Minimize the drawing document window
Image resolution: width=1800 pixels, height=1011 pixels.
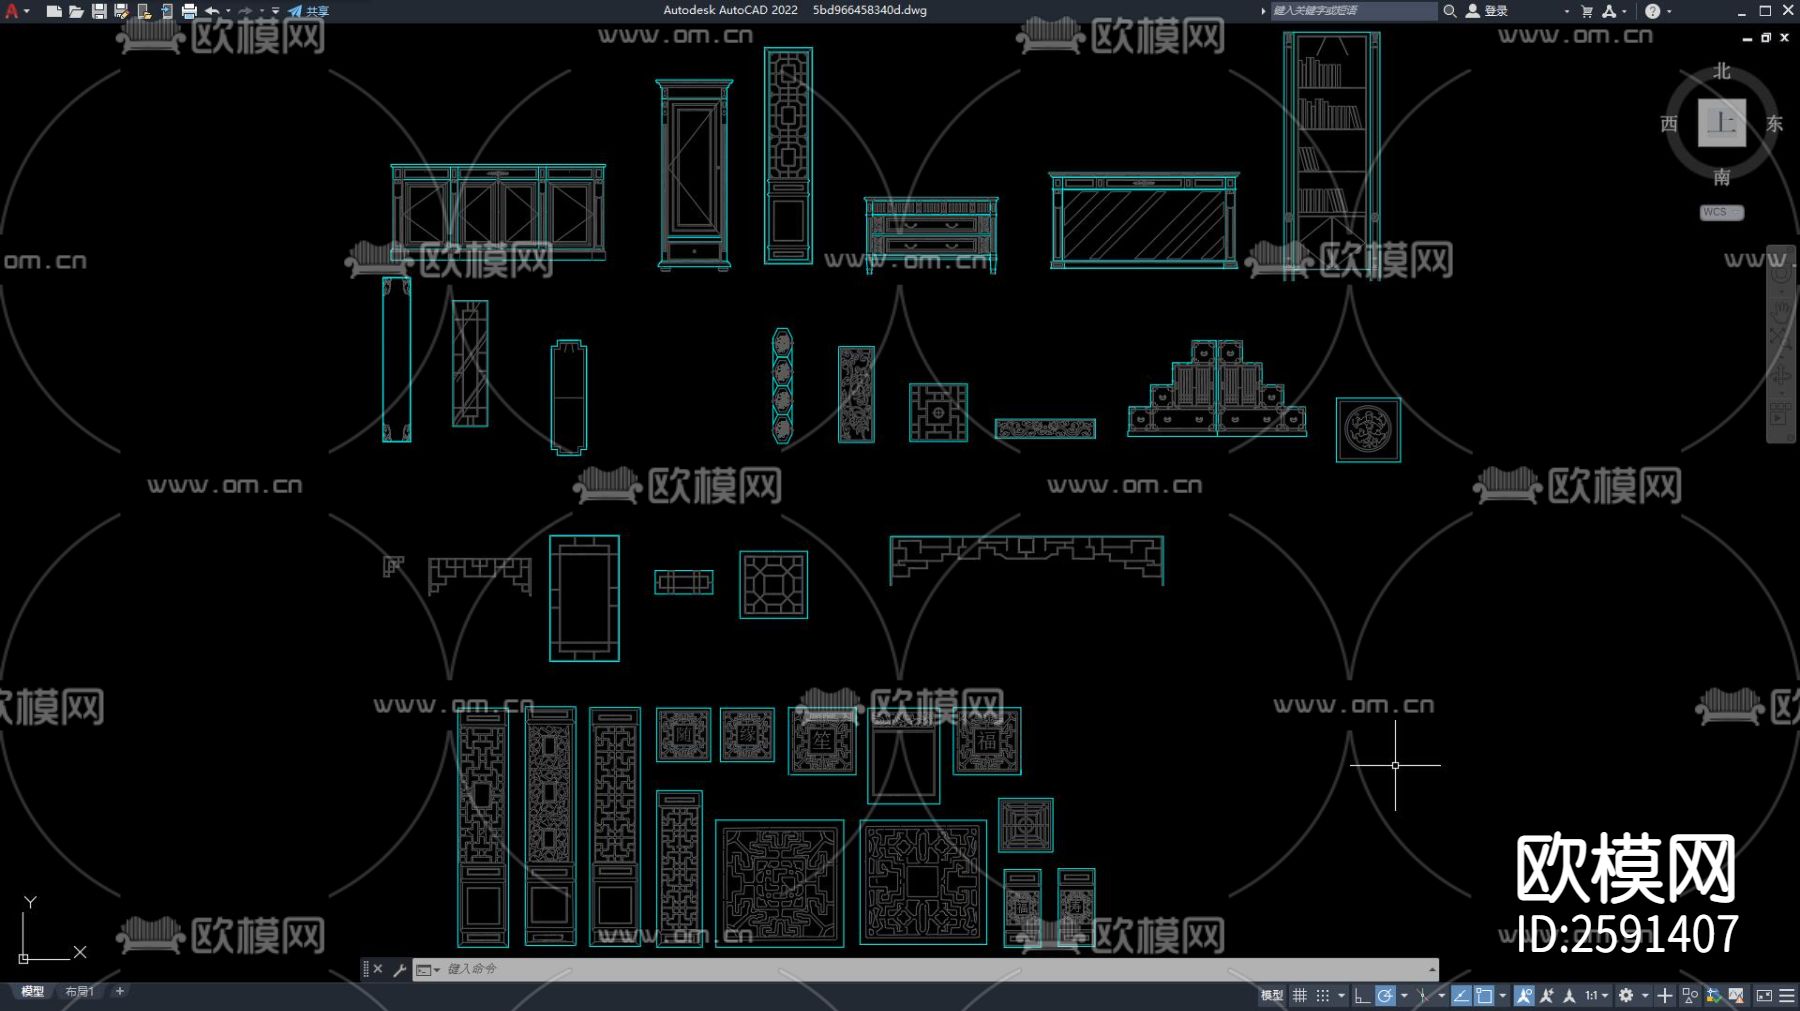[x=1747, y=38]
